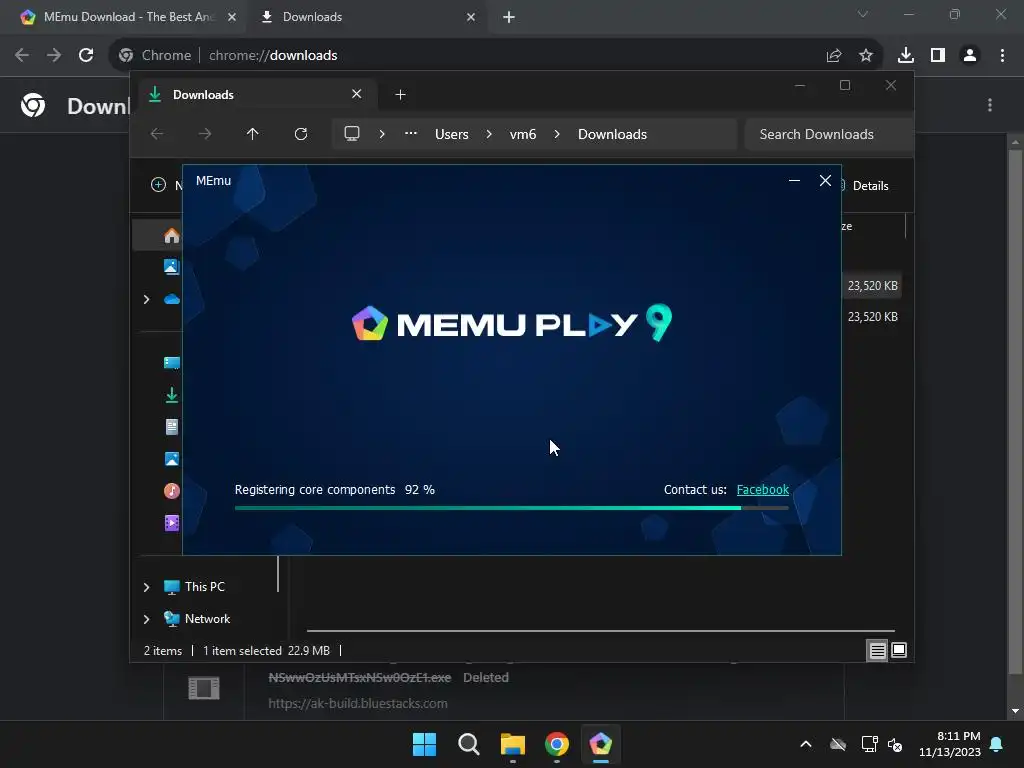The width and height of the screenshot is (1024, 768).
Task: Show hidden system tray icons
Action: (806, 744)
